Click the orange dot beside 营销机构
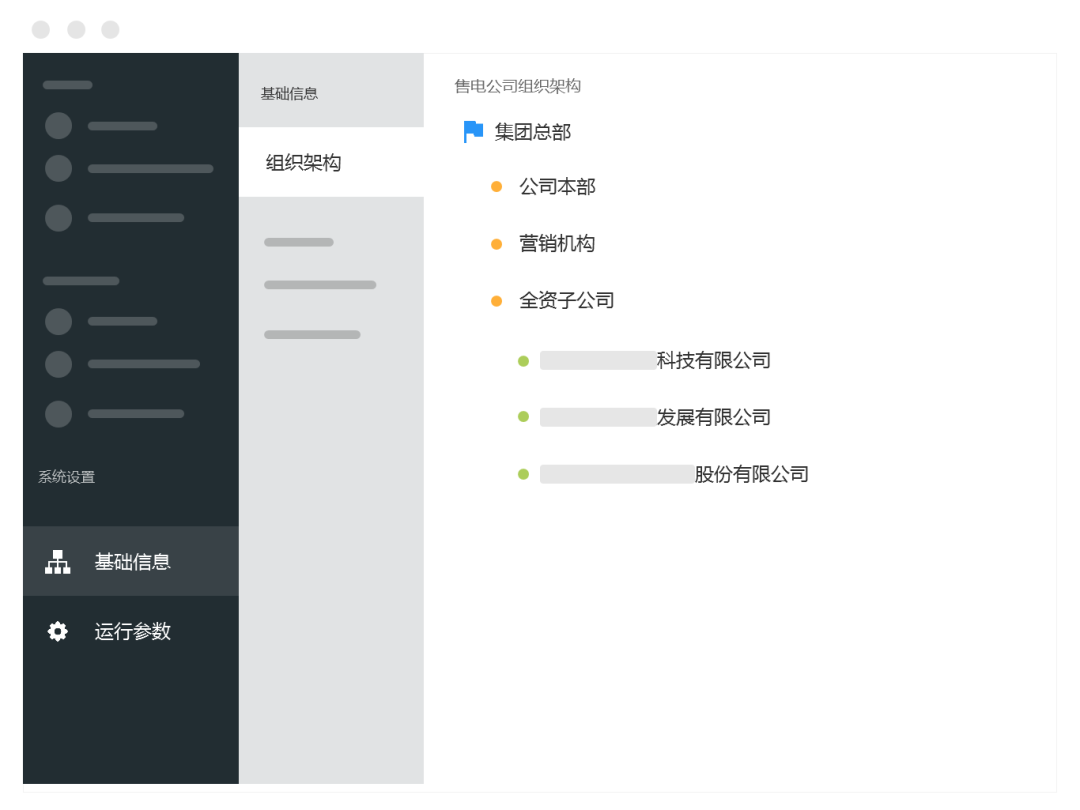Screen dimensions: 1080x810 pos(496,244)
